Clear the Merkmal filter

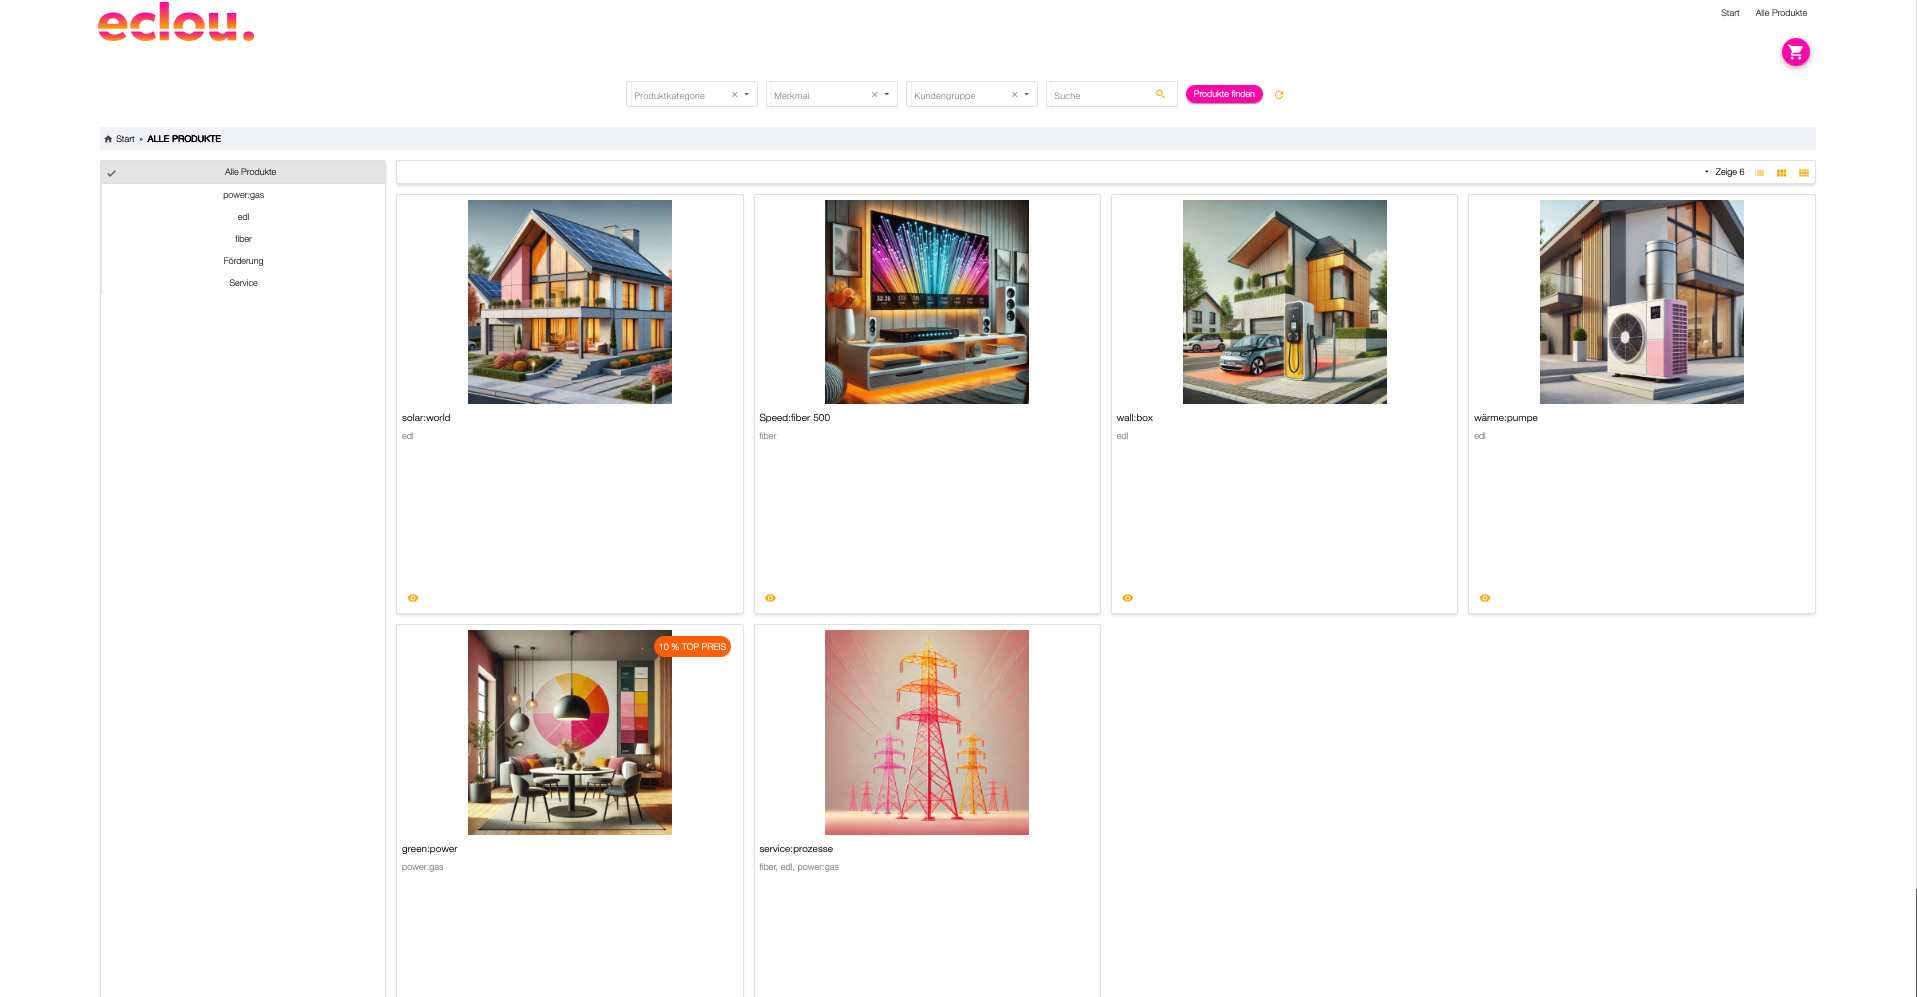874,95
